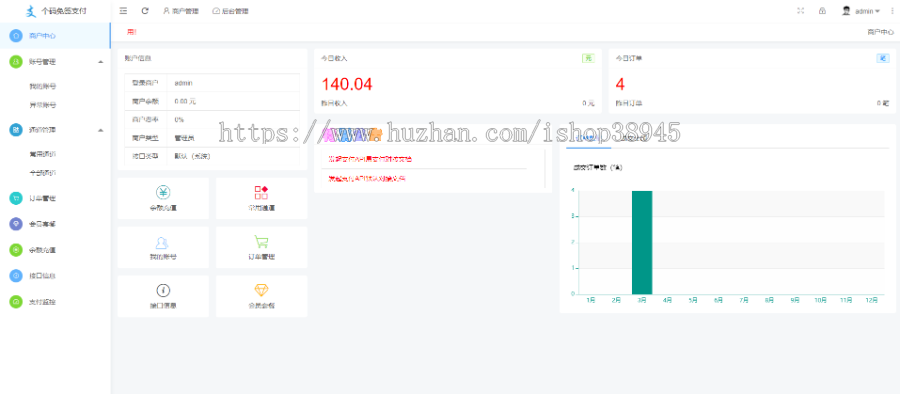The image size is (900, 394).
Task: Click the green March bar in chart
Action: (x=642, y=242)
